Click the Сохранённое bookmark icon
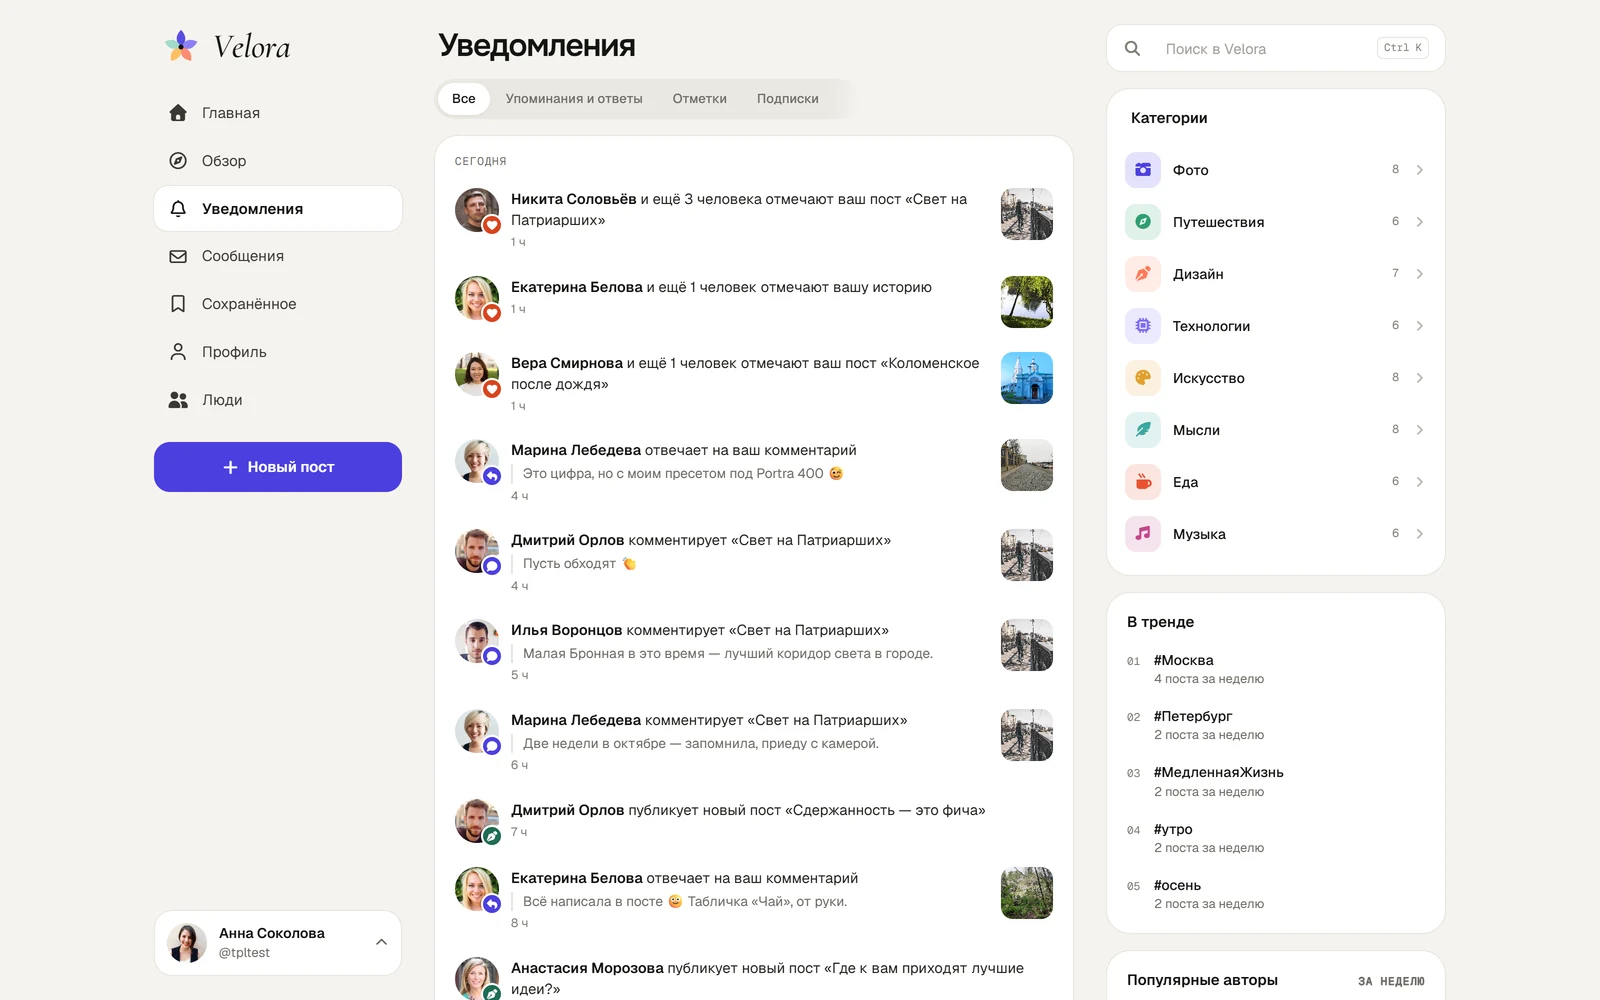 point(178,304)
